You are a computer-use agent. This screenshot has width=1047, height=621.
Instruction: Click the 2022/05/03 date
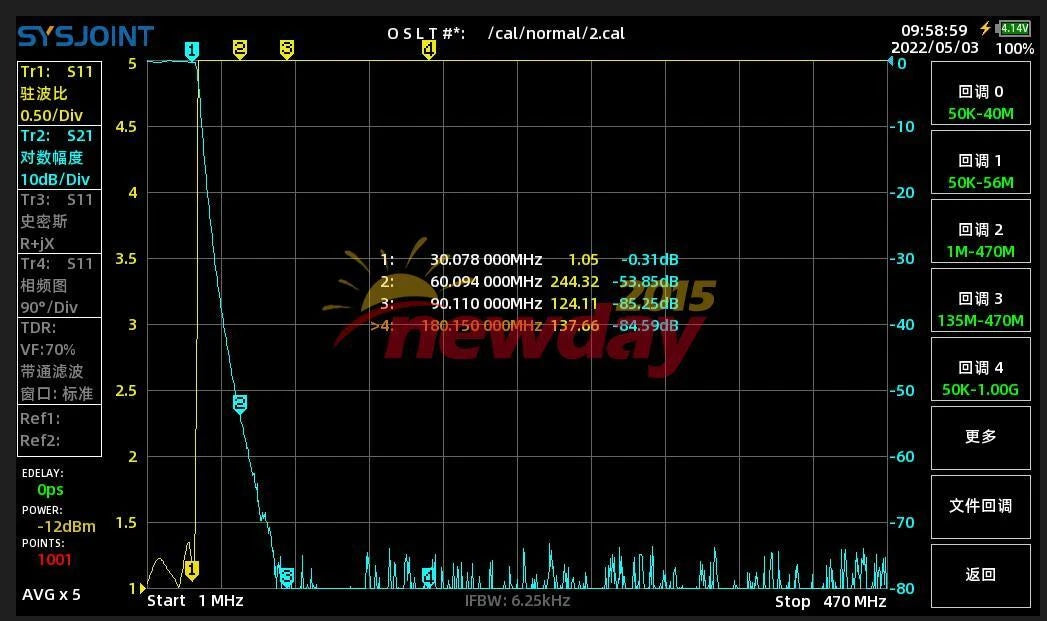935,48
